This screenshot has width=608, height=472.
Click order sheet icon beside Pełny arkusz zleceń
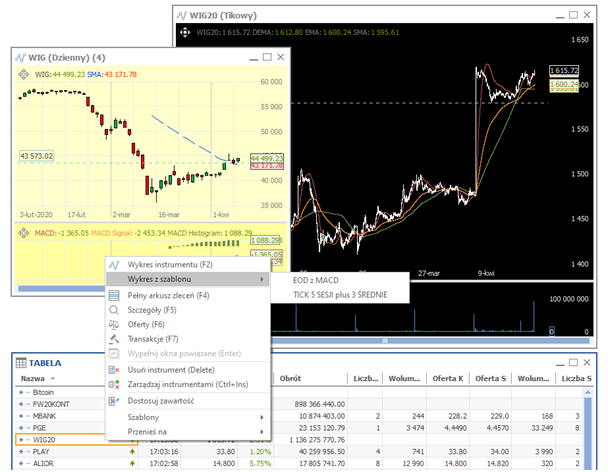(114, 296)
